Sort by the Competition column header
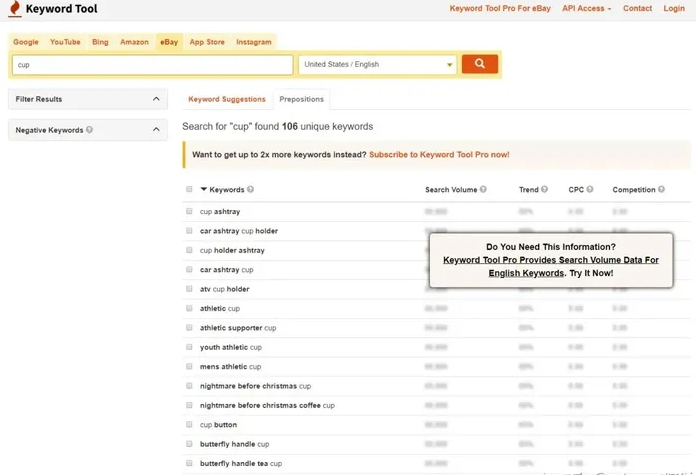Screen dimensions: 696x475 tap(634, 190)
